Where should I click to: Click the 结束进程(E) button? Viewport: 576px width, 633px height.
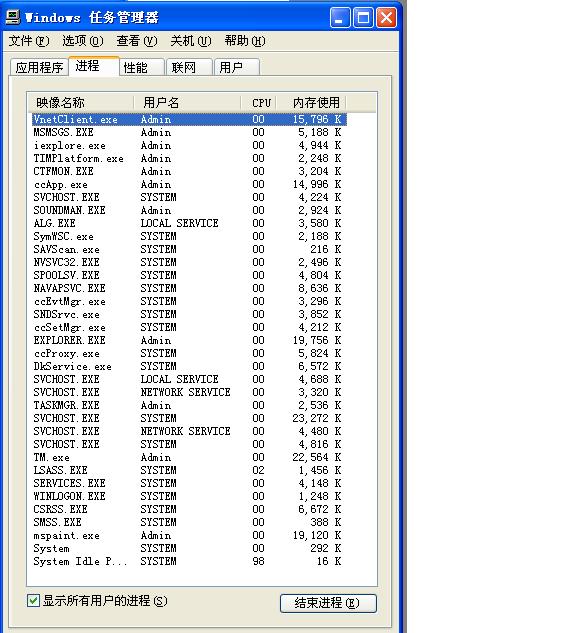point(328,603)
